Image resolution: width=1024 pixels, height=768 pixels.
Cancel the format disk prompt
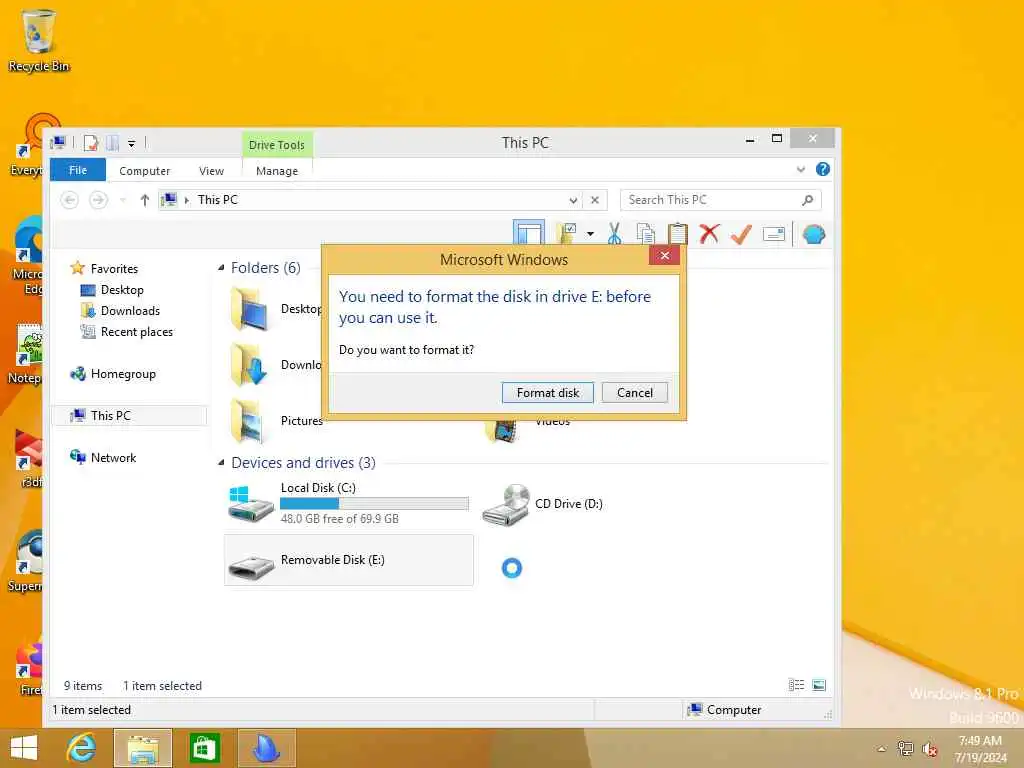pyautogui.click(x=634, y=392)
